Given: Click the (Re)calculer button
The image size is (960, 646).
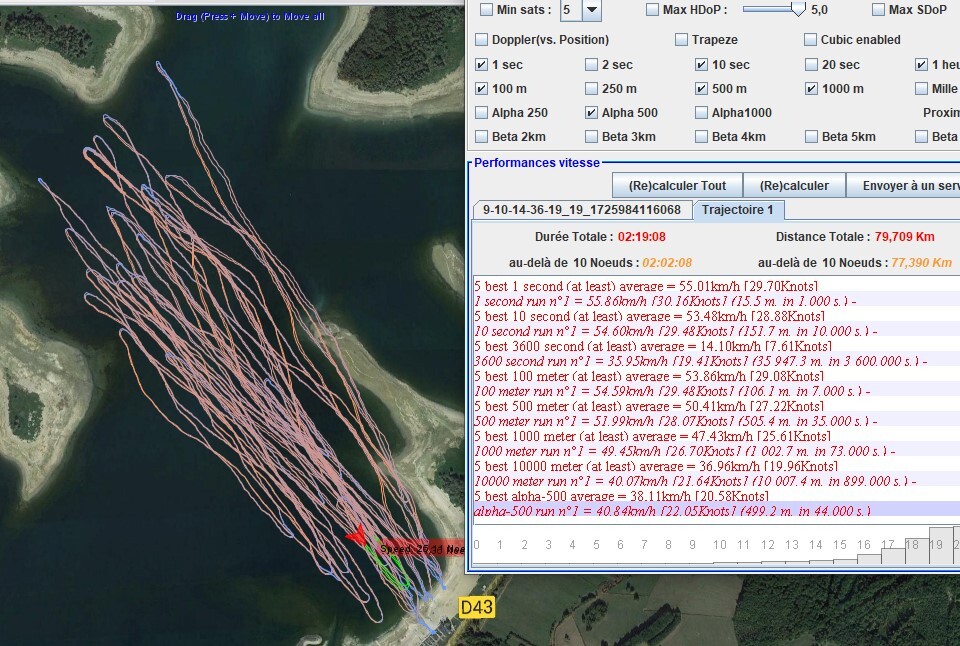Looking at the screenshot, I should click(794, 186).
